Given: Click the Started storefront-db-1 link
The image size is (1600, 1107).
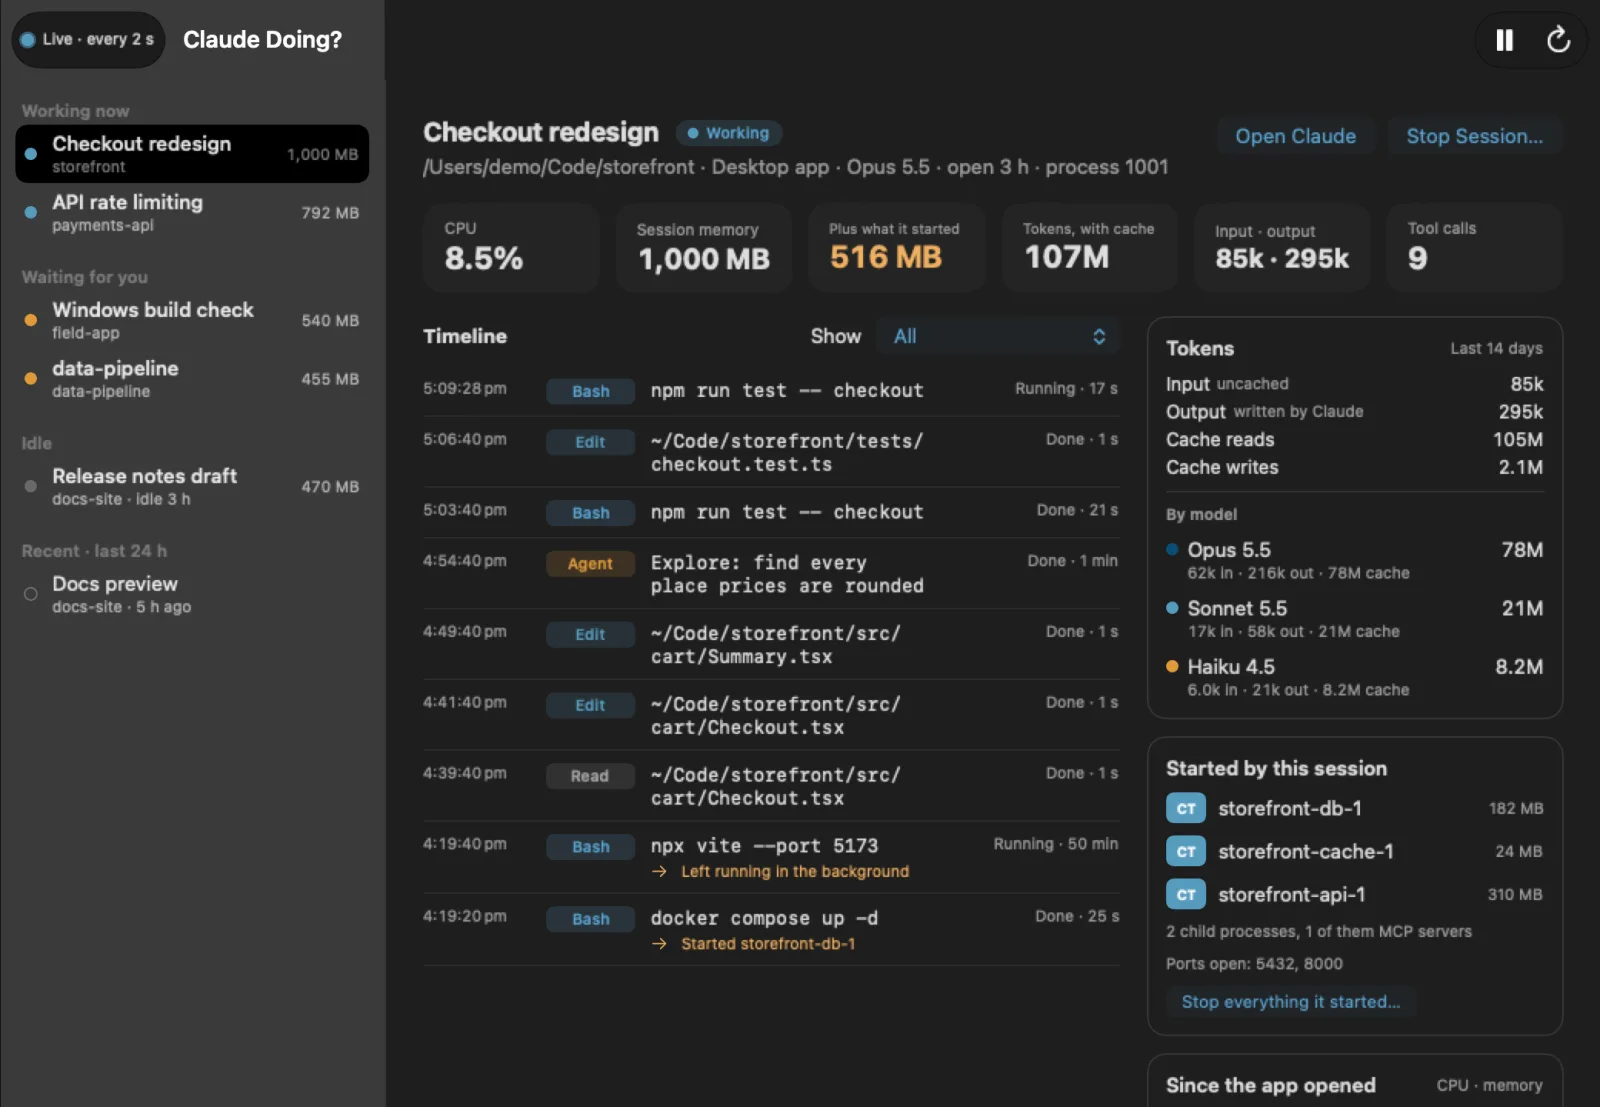Looking at the screenshot, I should (x=768, y=944).
